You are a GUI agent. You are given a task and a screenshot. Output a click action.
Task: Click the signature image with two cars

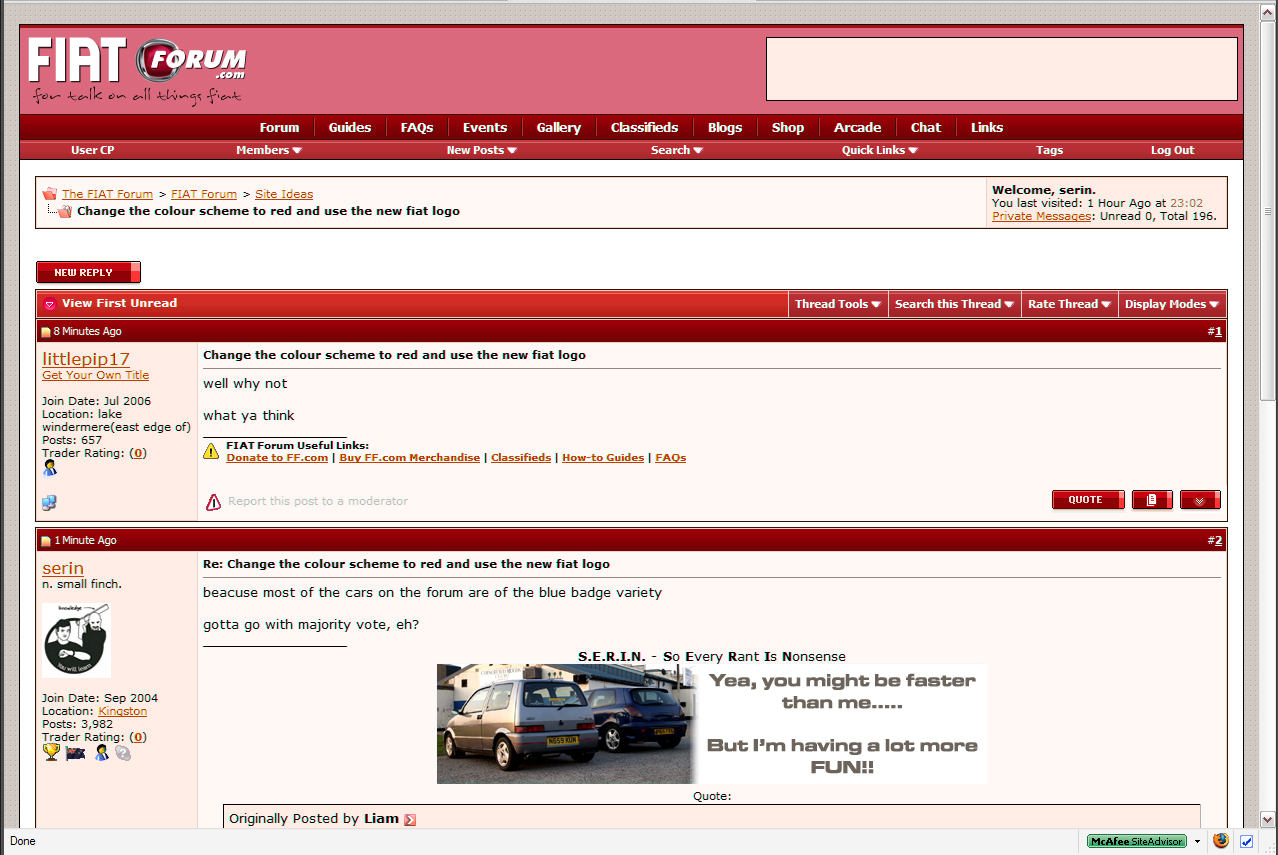pyautogui.click(x=712, y=724)
